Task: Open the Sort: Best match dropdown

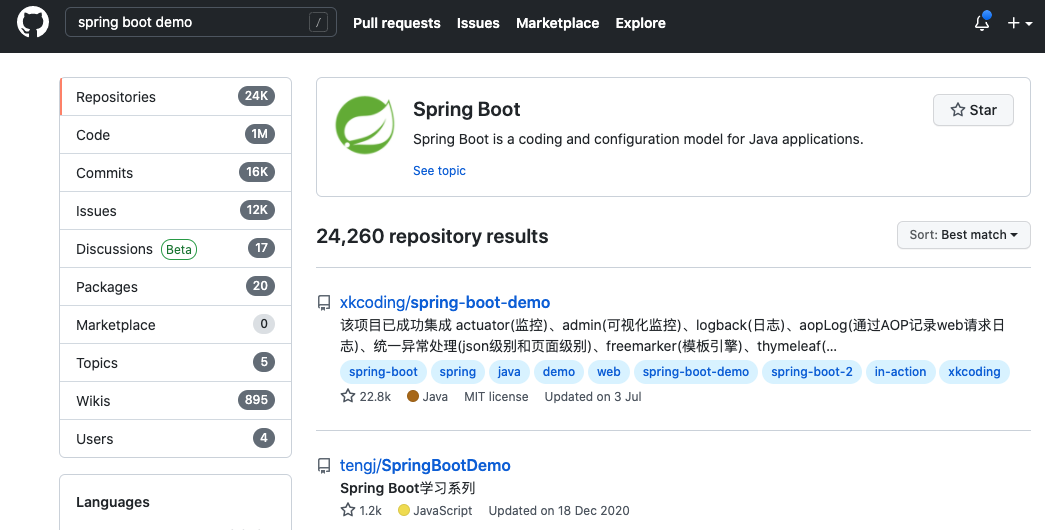Action: point(964,235)
